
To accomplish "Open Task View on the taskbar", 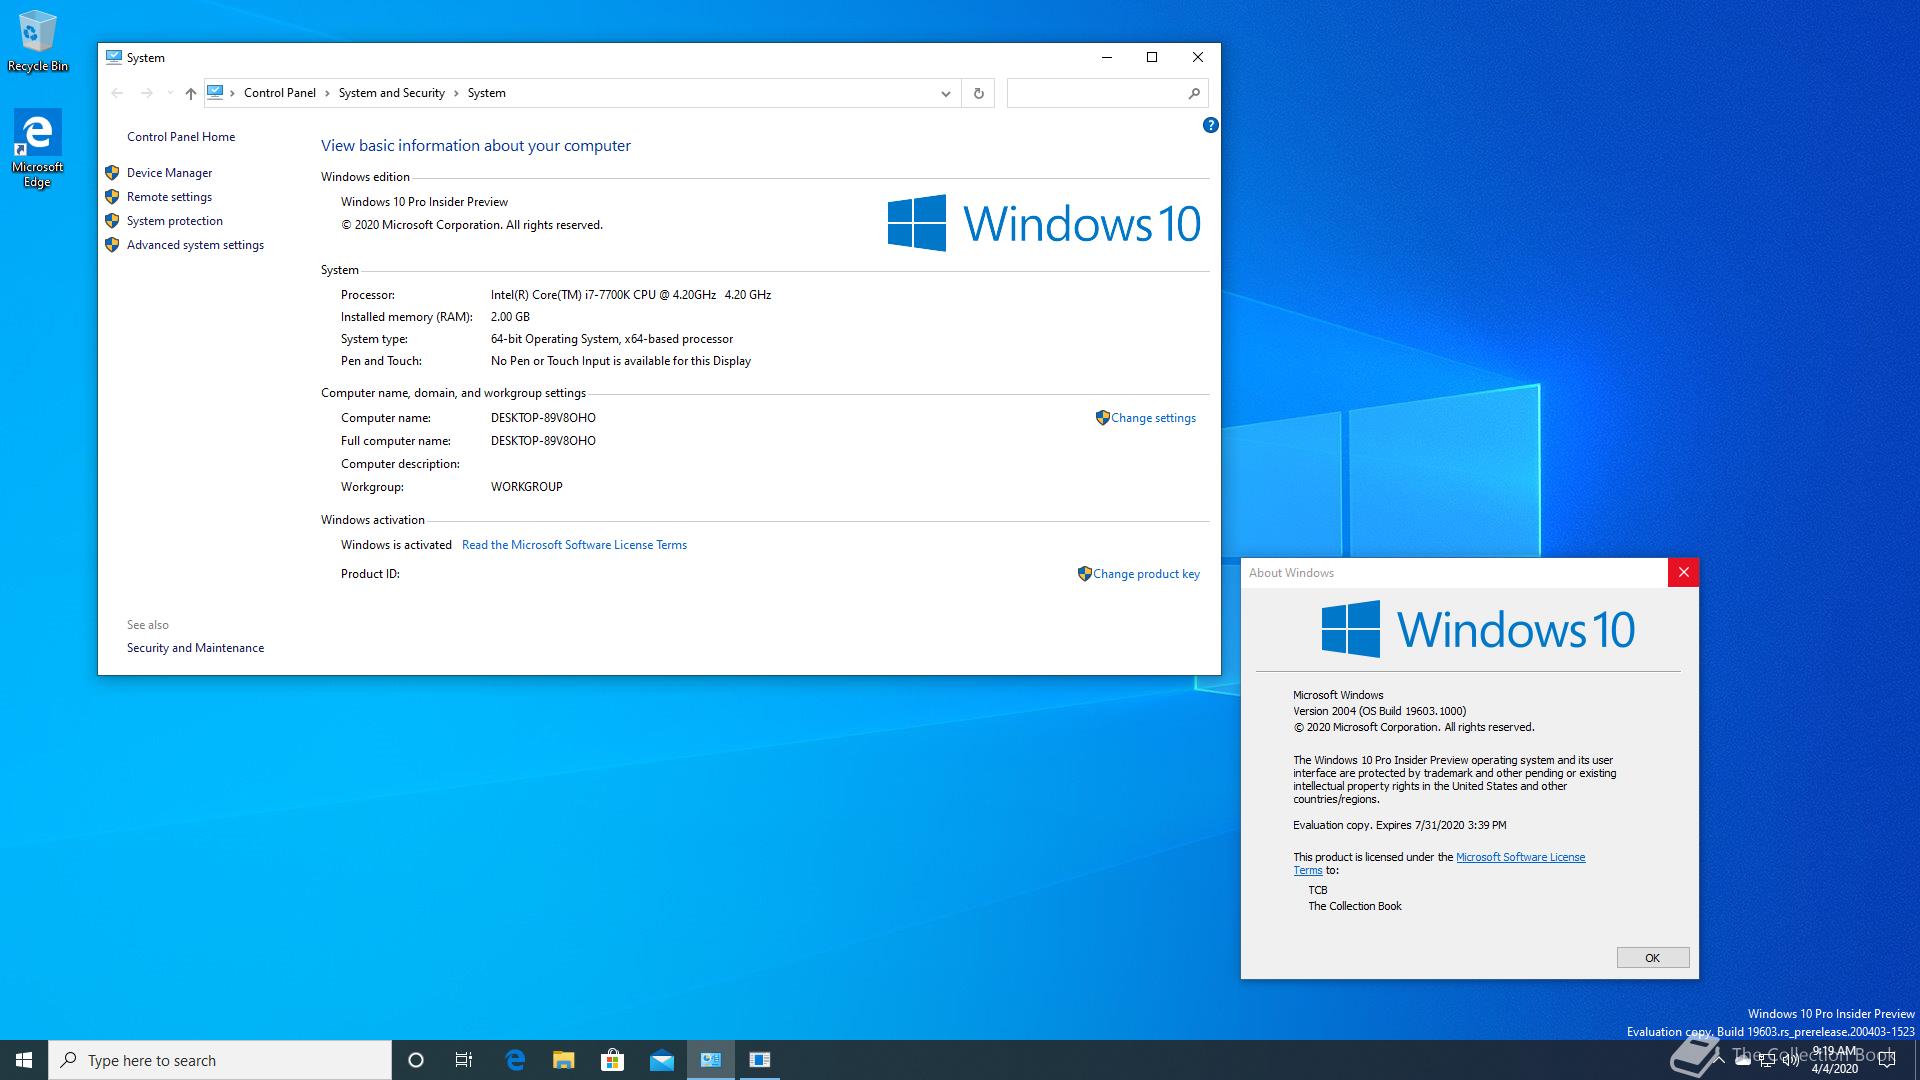I will click(x=464, y=1060).
